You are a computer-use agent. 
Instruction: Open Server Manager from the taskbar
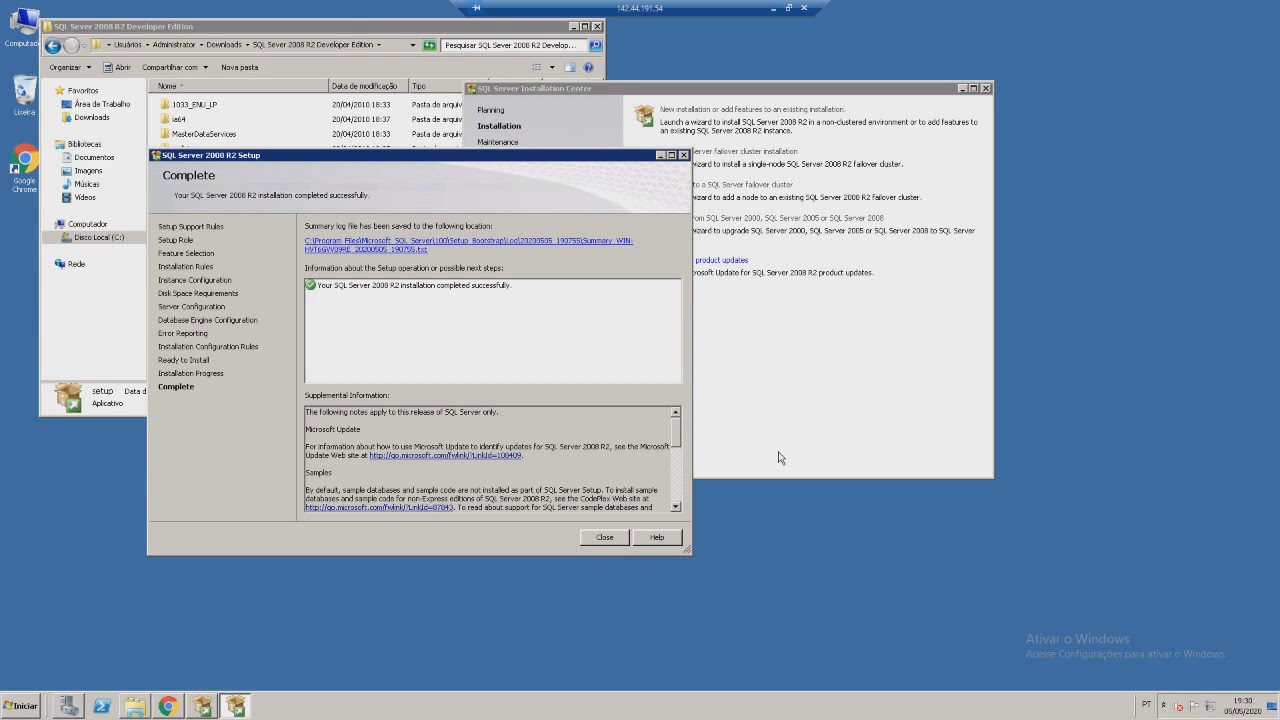[x=69, y=706]
